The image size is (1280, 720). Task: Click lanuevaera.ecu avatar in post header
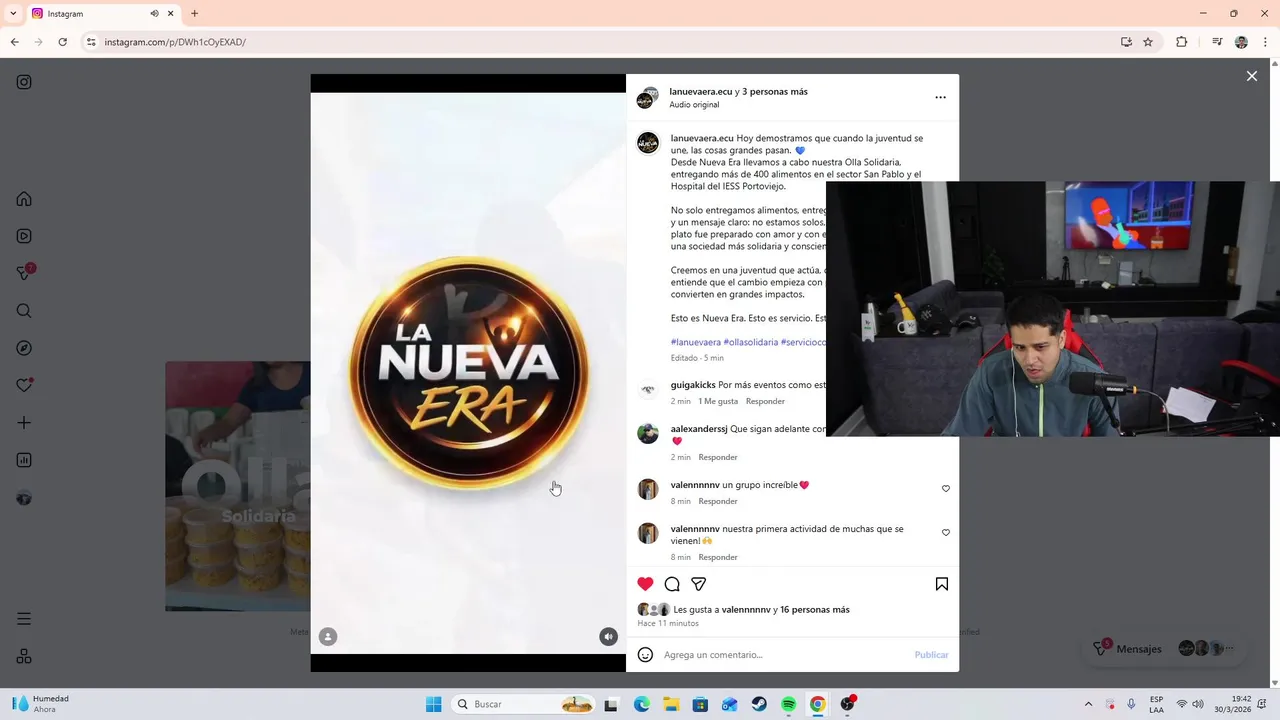click(x=646, y=98)
